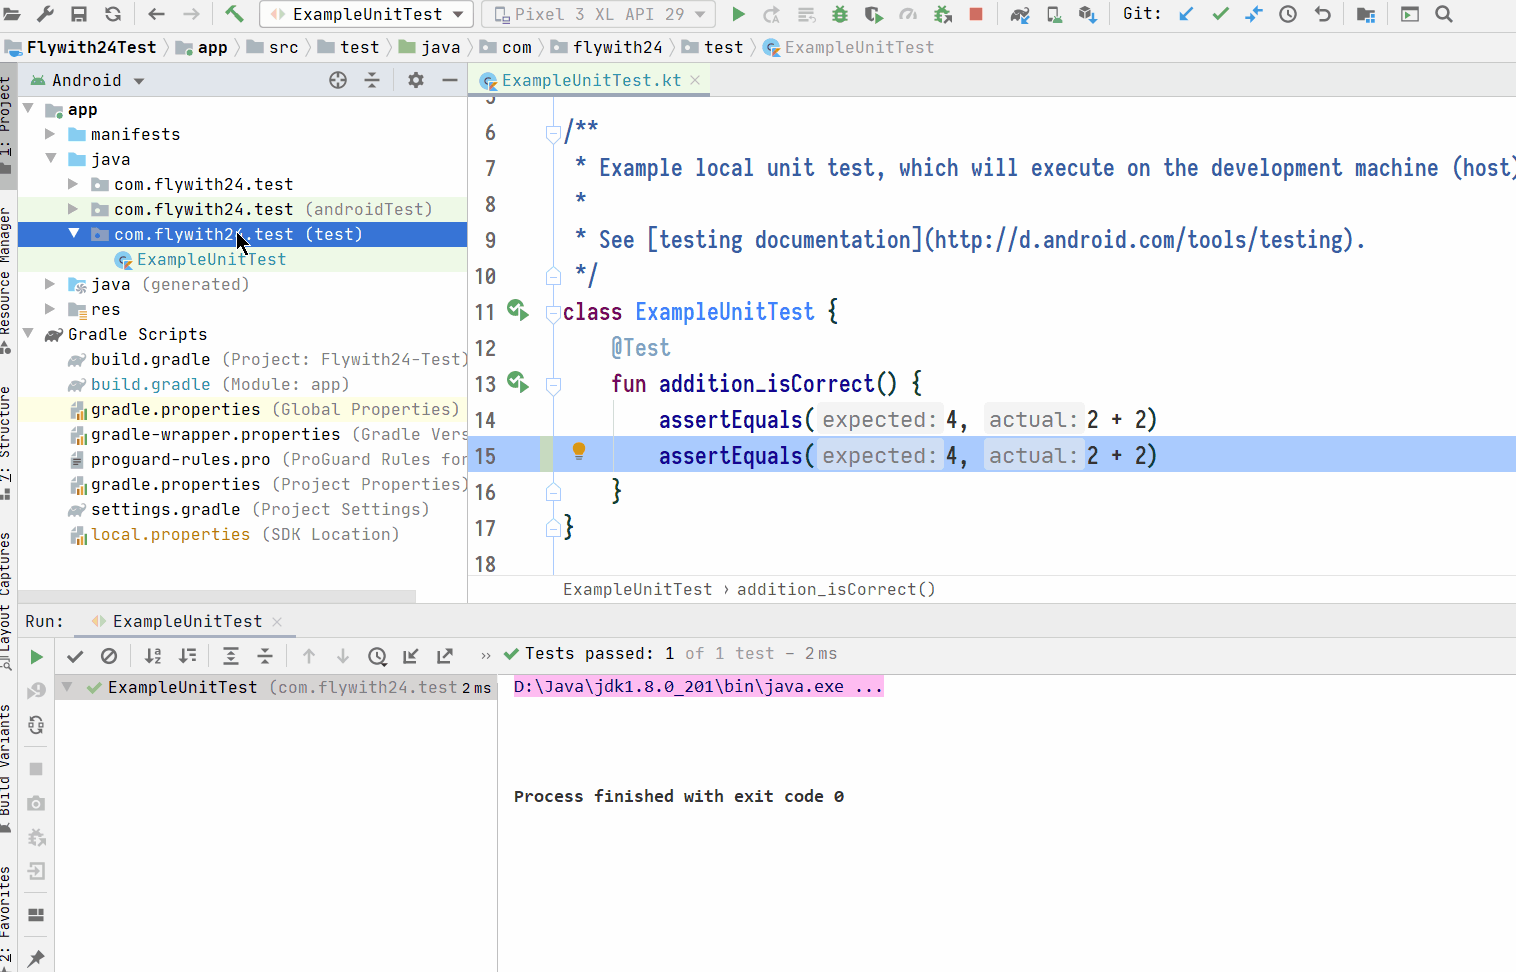Show Git history clock icon
Viewport: 1516px width, 972px height.
(1288, 14)
